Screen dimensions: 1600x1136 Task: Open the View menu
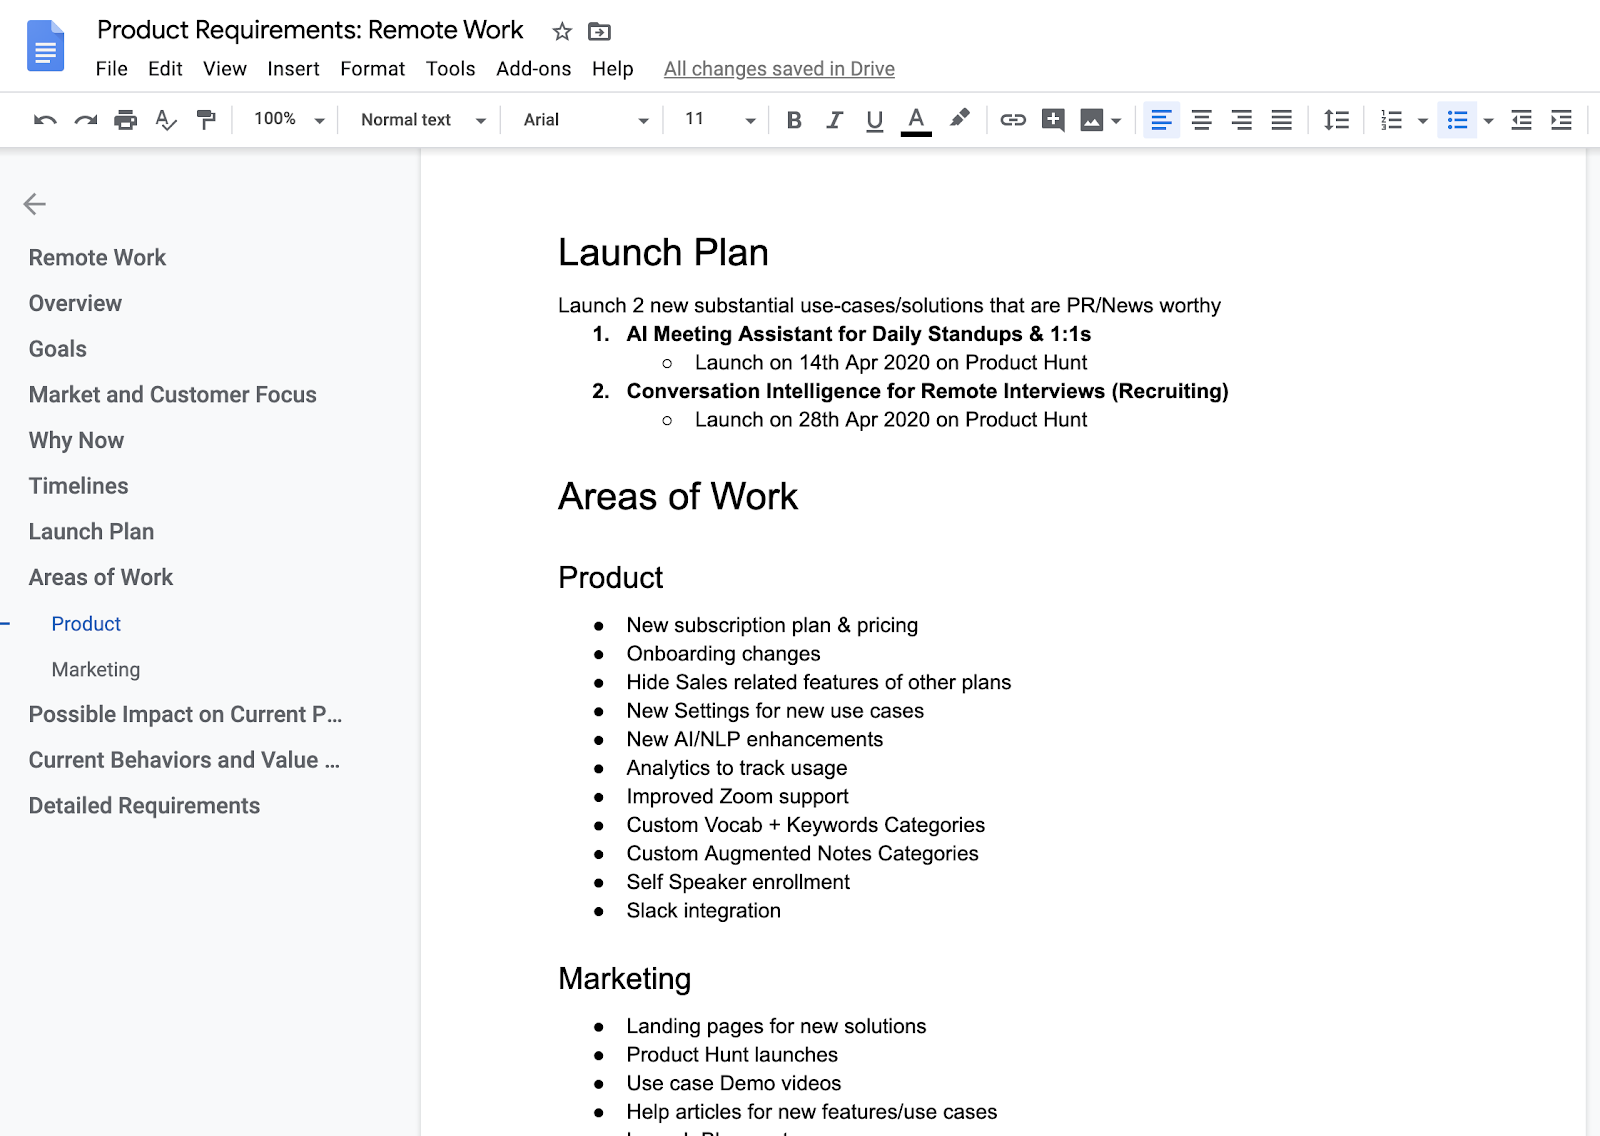(x=225, y=69)
